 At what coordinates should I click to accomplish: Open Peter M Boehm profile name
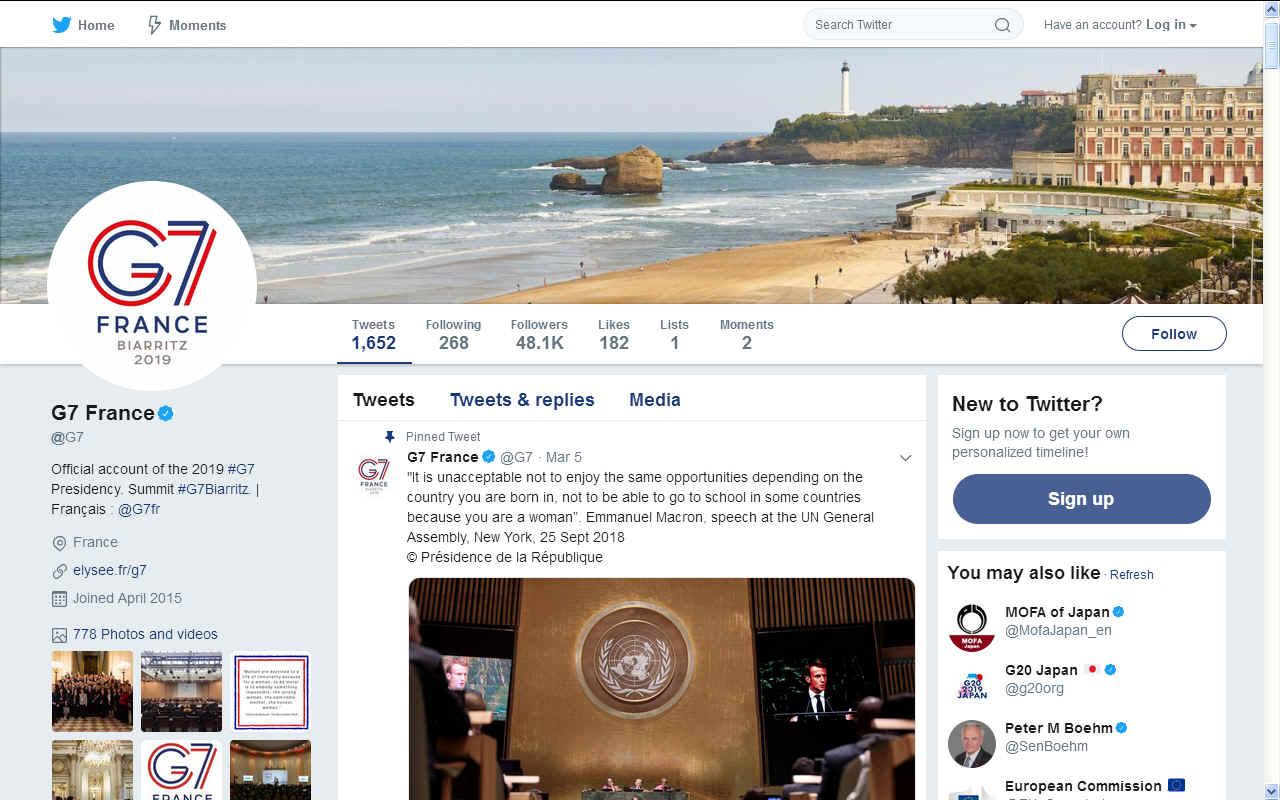[x=1059, y=728]
